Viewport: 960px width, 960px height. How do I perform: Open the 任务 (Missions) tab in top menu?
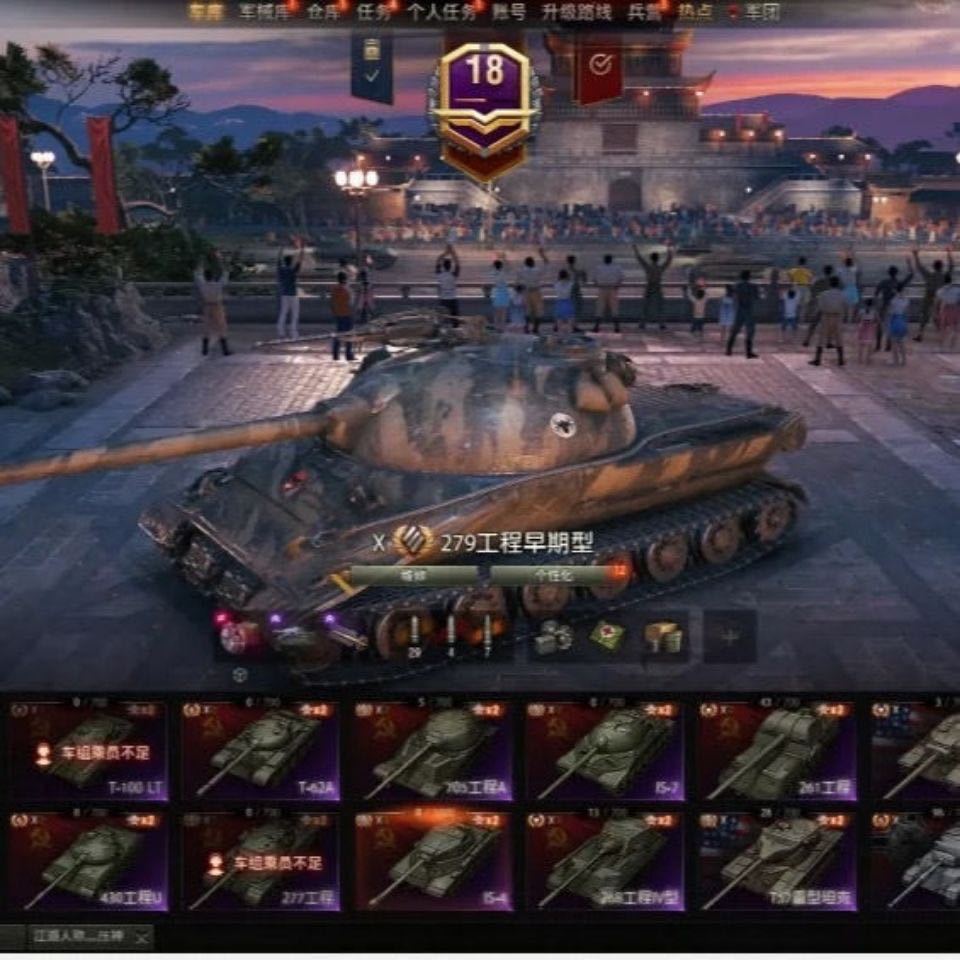373,12
